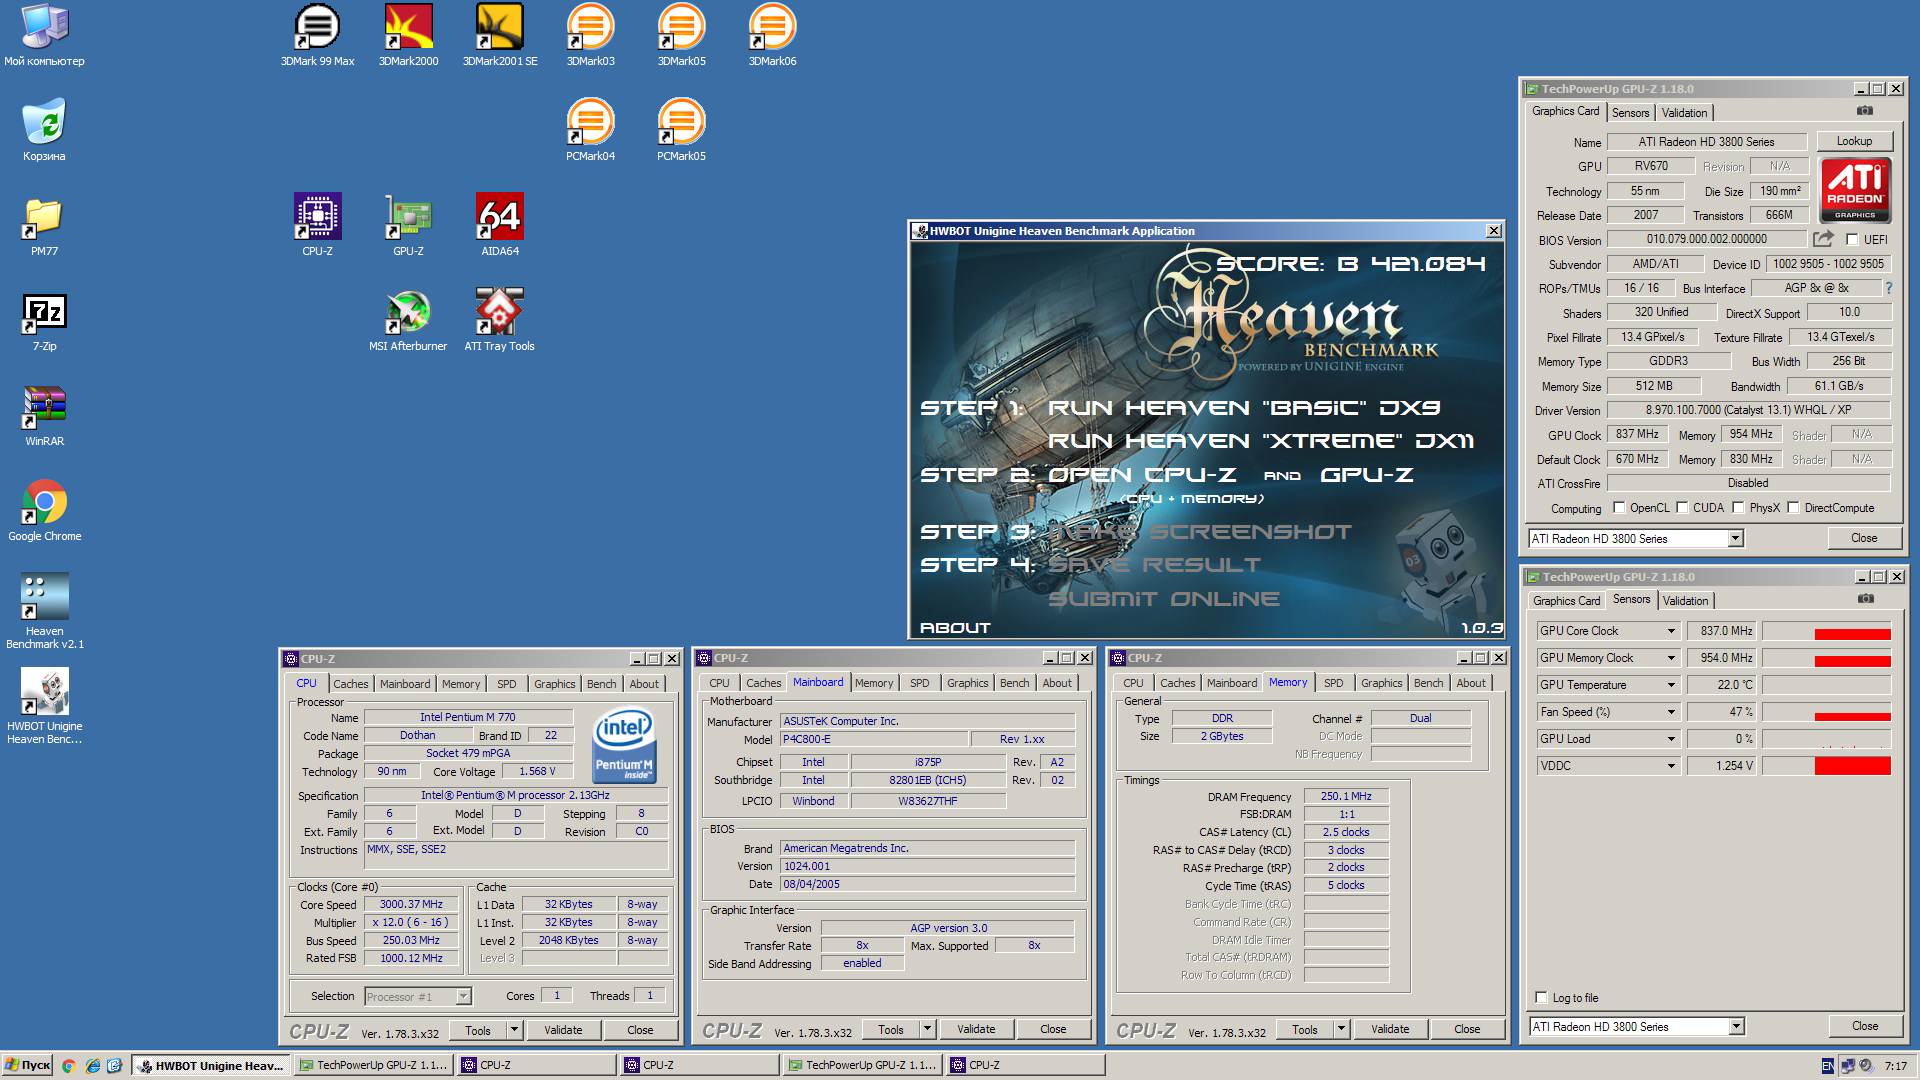
Task: Switch to HWBOT Unigine Heaven taskbar button
Action: [x=211, y=1065]
